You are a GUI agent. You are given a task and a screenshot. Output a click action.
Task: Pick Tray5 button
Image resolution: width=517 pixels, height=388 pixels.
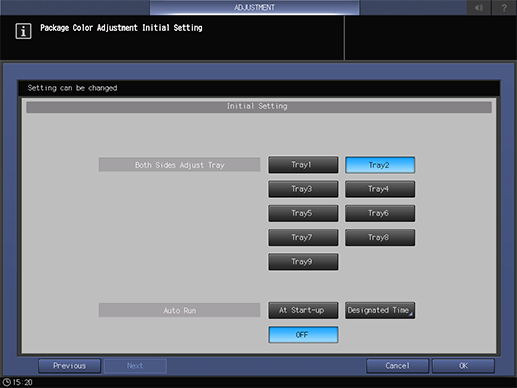pyautogui.click(x=303, y=213)
